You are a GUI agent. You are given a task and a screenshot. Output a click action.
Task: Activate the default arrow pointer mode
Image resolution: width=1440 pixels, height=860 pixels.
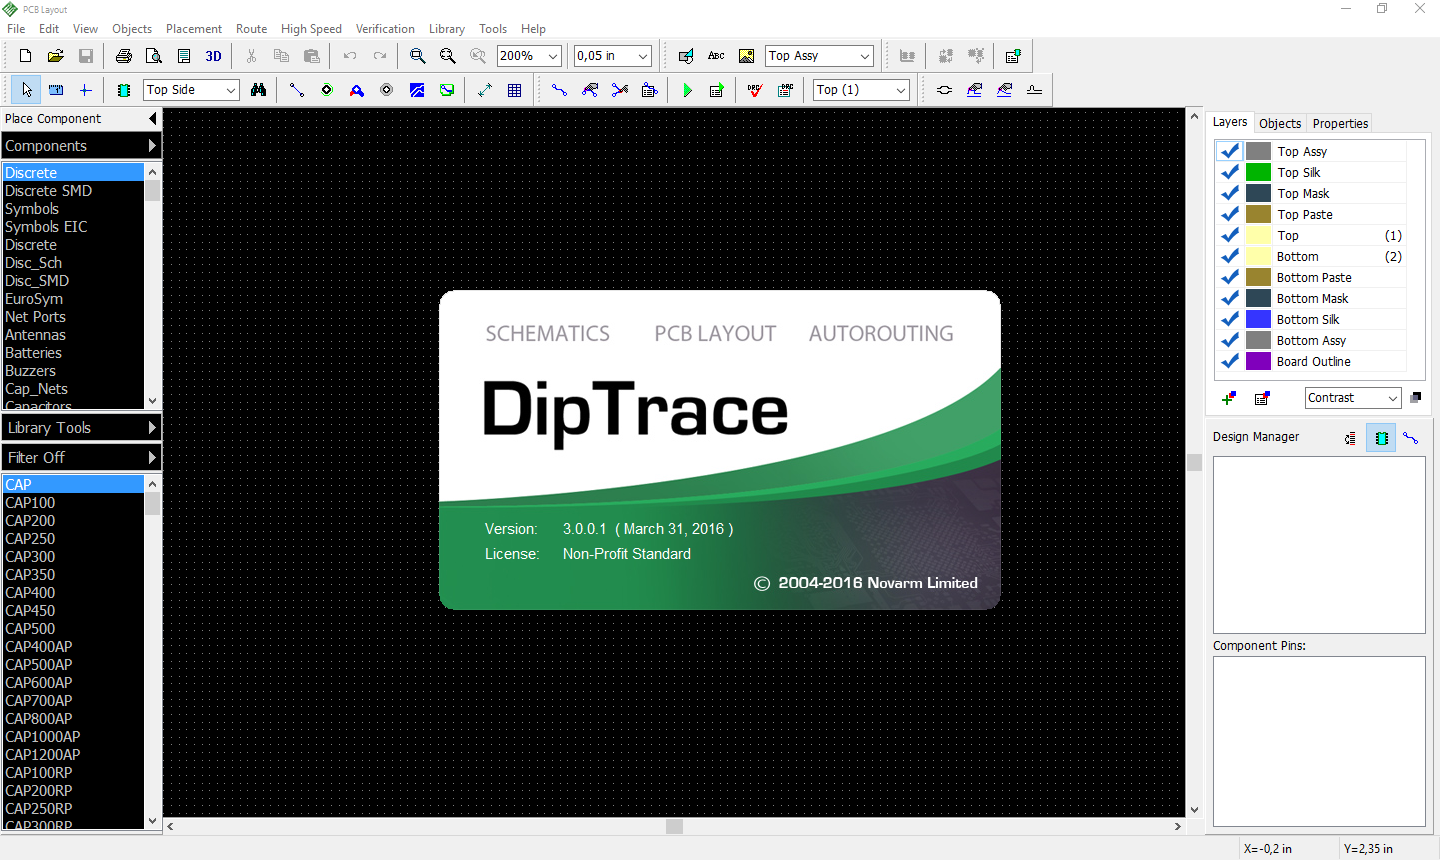pos(27,90)
